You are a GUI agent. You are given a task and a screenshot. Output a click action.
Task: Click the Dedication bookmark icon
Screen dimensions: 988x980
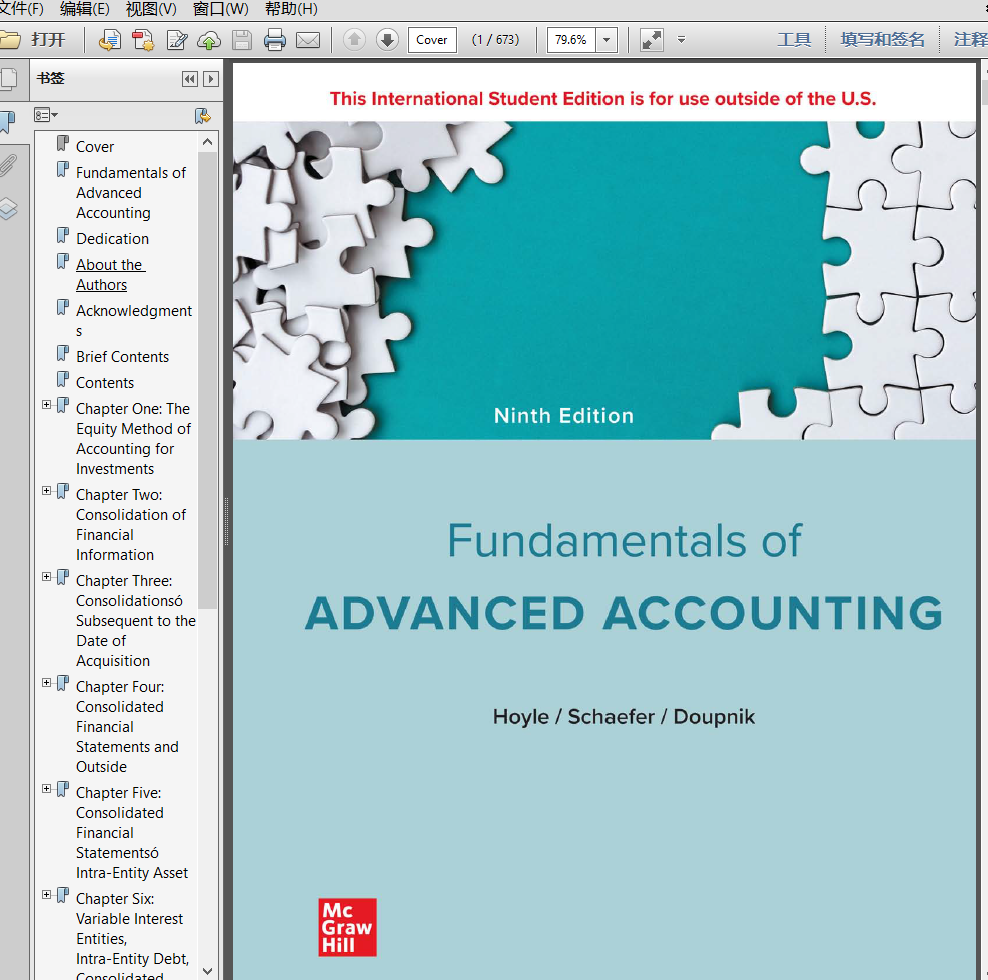[x=62, y=236]
